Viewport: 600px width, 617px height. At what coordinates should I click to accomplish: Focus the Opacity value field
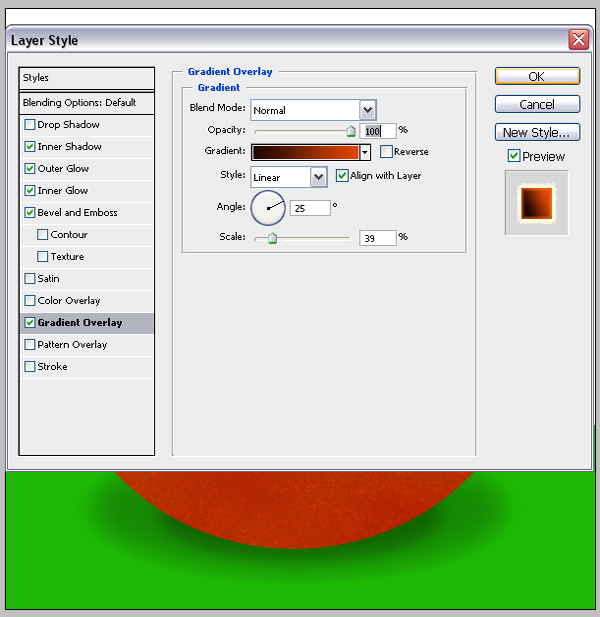pyautogui.click(x=378, y=131)
